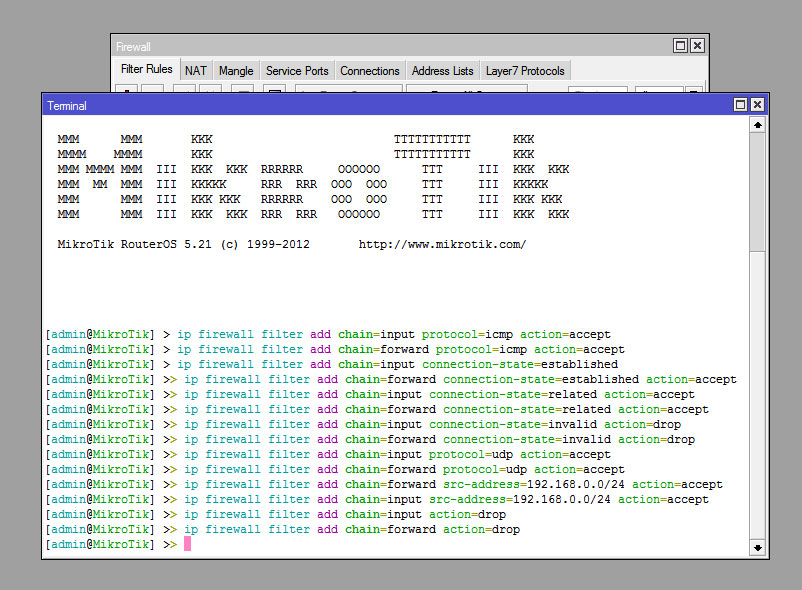The height and width of the screenshot is (590, 802).
Task: Click the terminal scrollbar up arrow
Action: point(757,124)
